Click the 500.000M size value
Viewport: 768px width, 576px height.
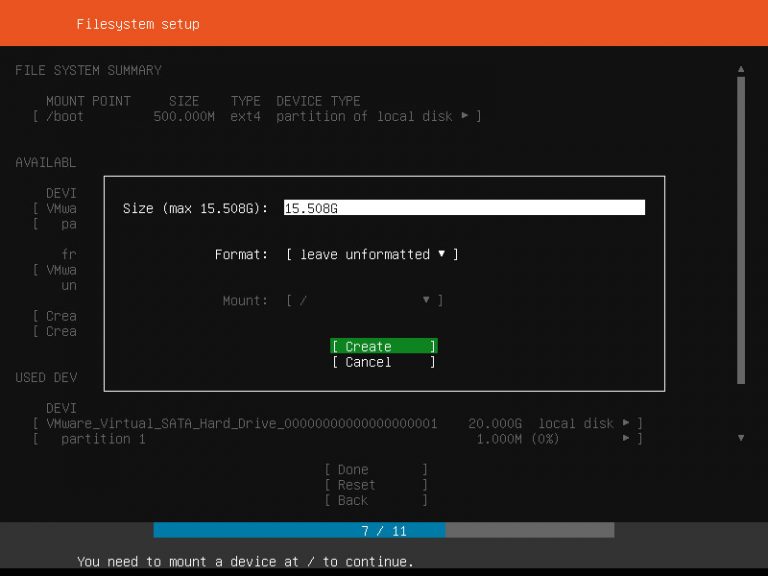(x=184, y=117)
